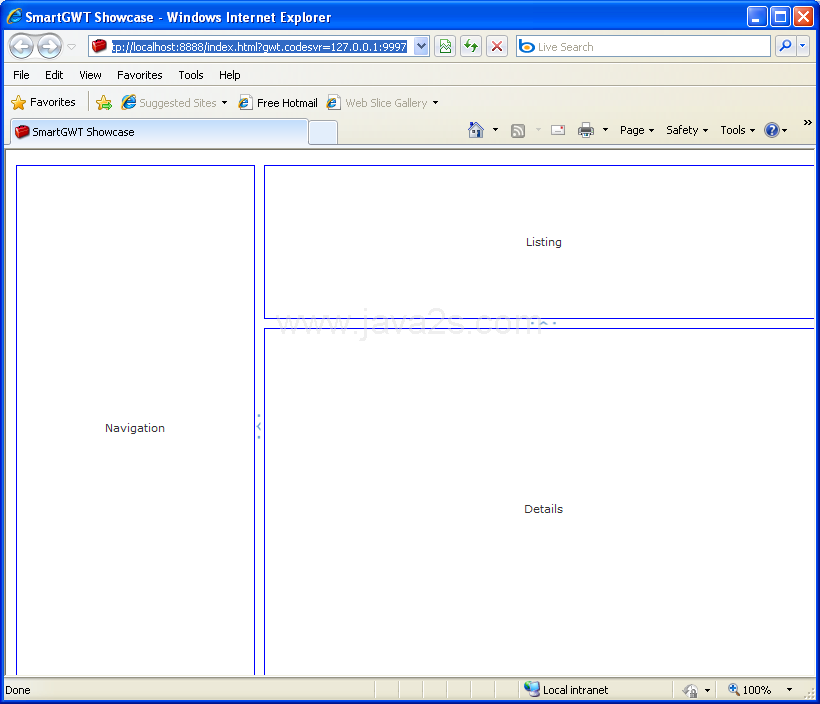820x704 pixels.
Task: Open the Web Slice Gallery link
Action: click(x=377, y=103)
